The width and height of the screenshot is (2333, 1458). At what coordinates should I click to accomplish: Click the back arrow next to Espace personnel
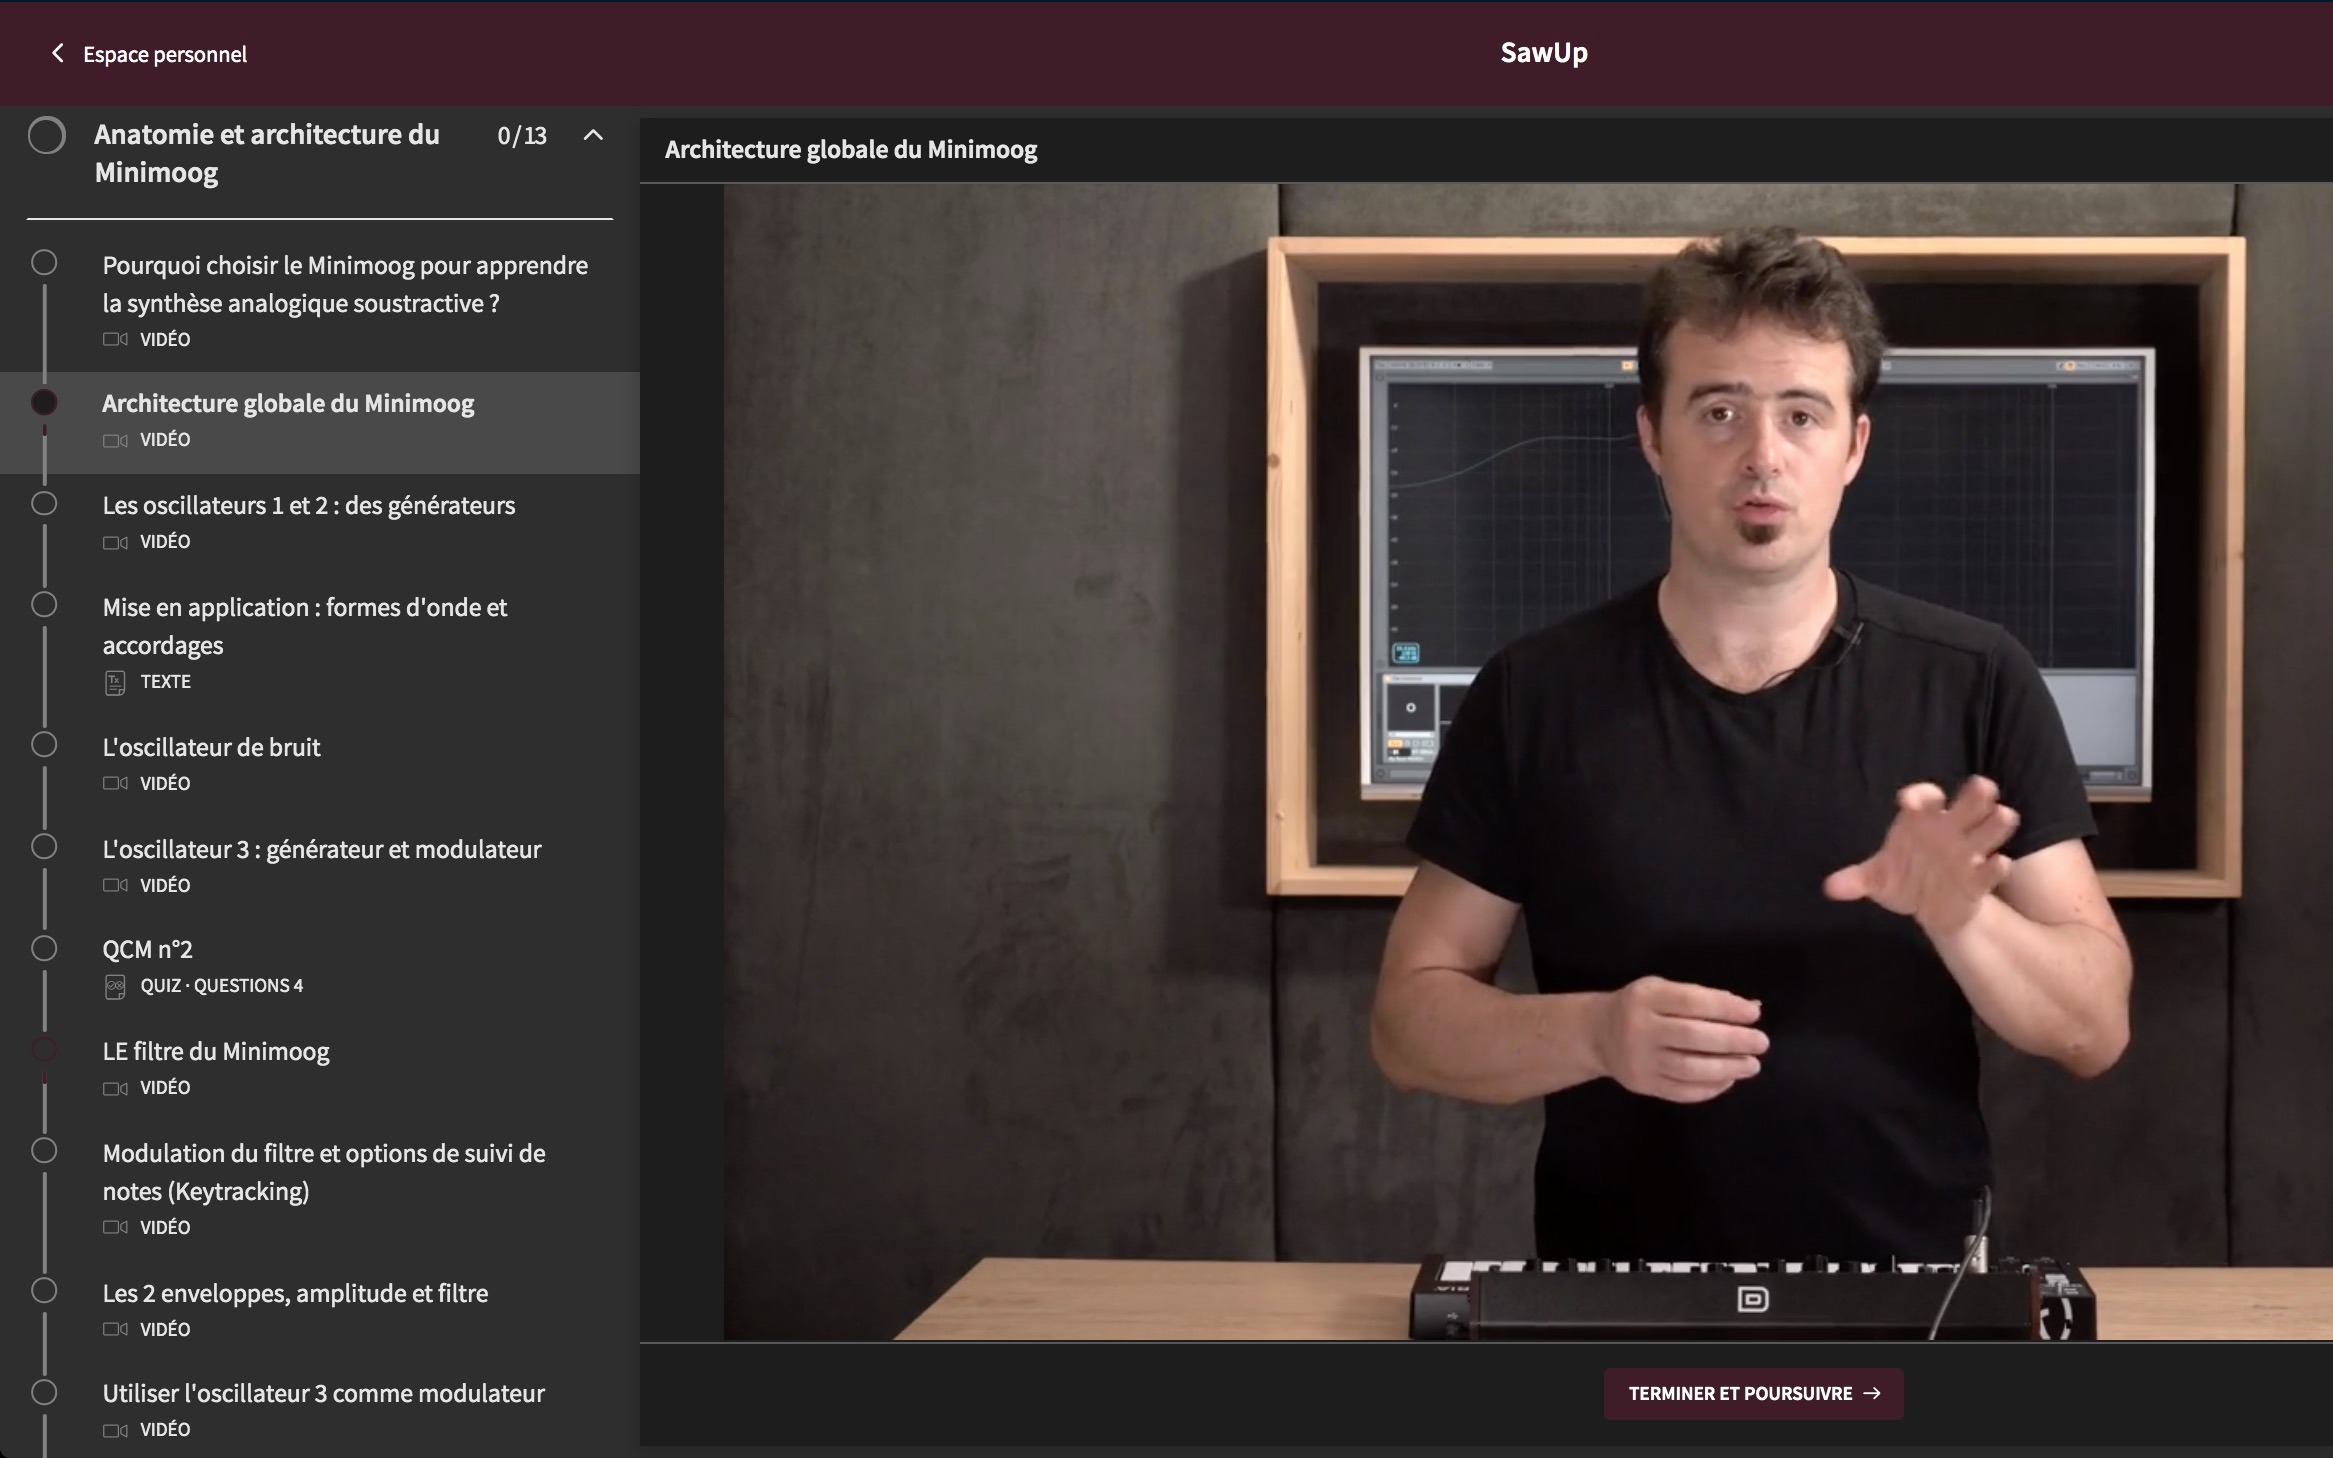pyautogui.click(x=57, y=53)
